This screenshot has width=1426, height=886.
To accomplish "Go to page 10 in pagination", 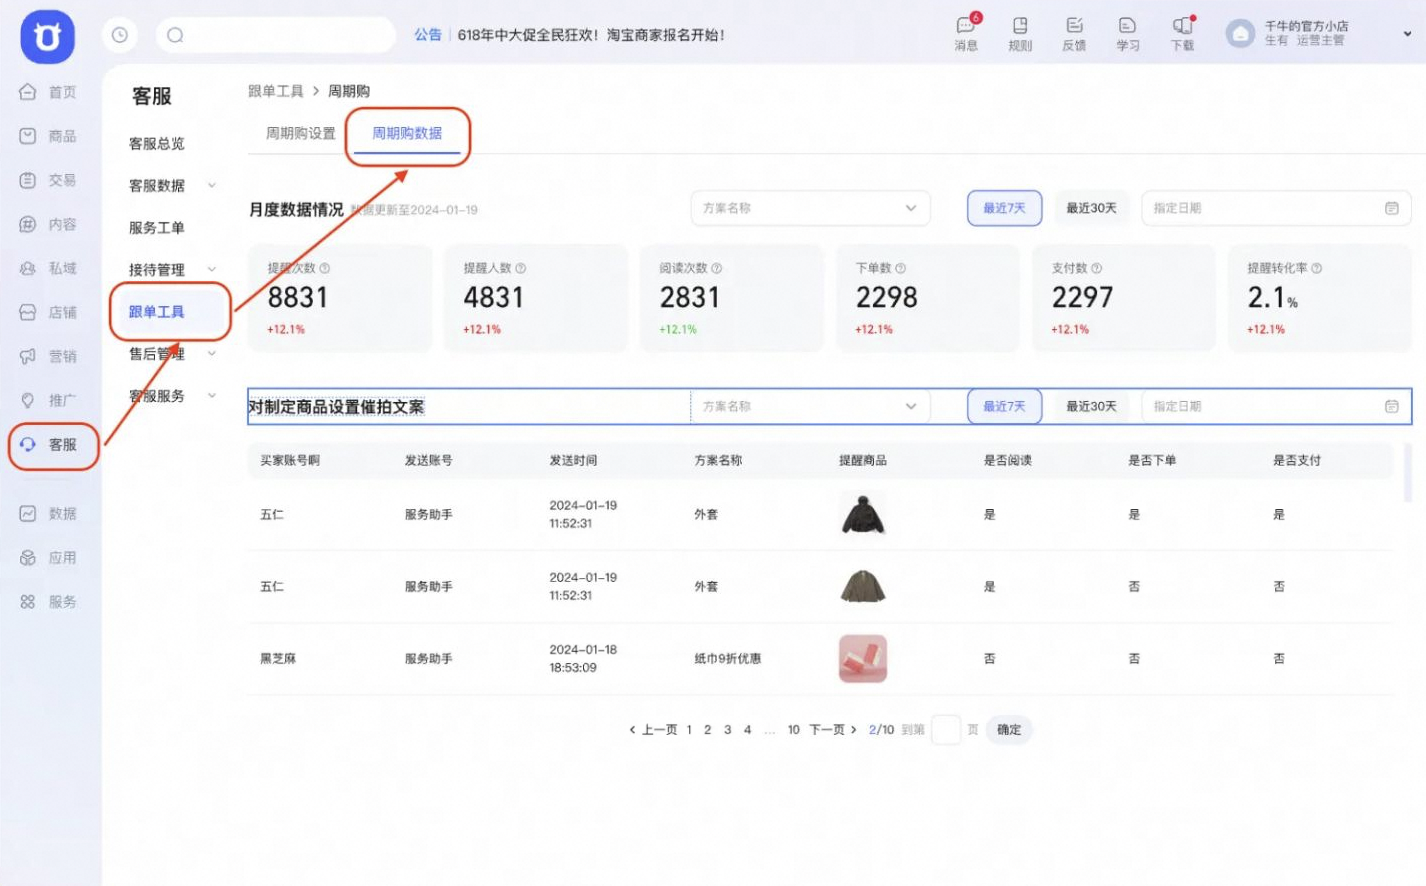I will click(x=793, y=730).
